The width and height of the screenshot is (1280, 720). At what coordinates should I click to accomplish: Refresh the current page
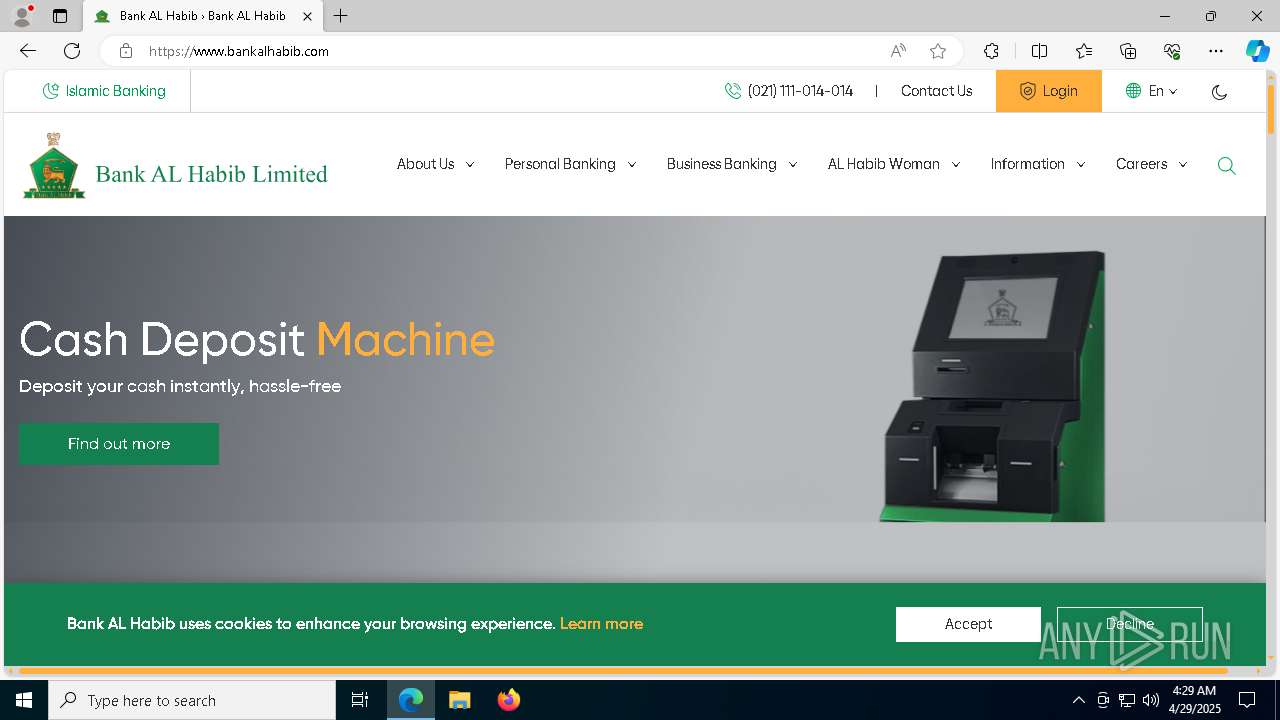pos(72,51)
